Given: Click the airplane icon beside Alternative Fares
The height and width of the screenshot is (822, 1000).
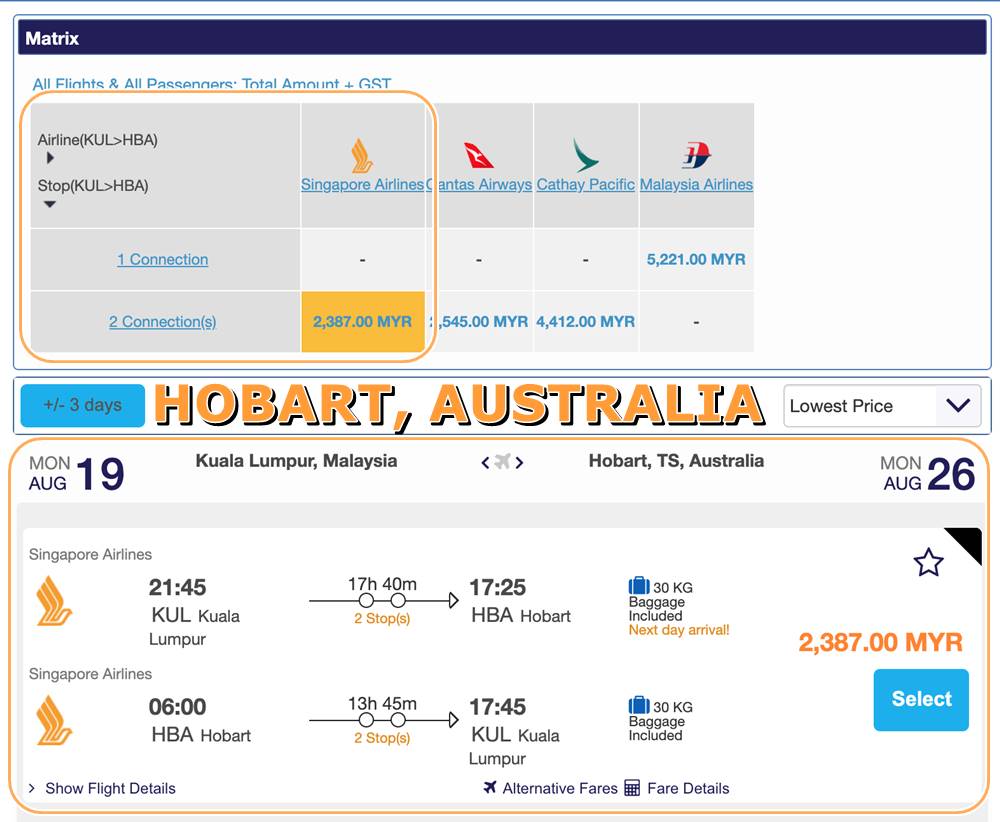Looking at the screenshot, I should [490, 788].
